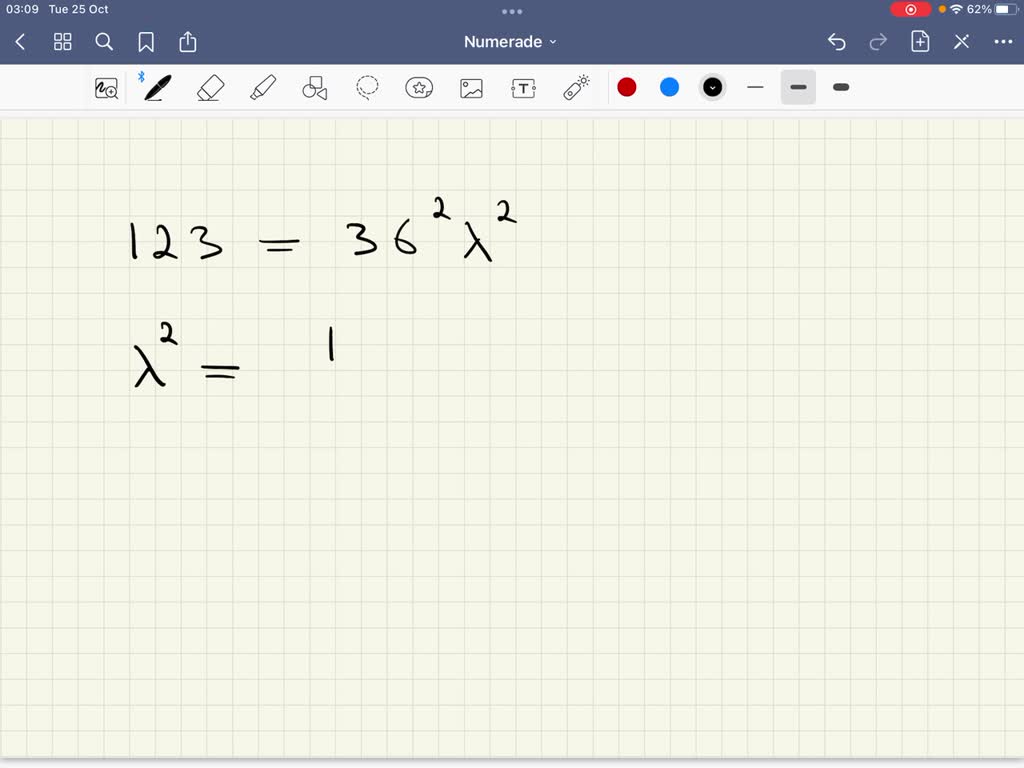This screenshot has width=1024, height=768.
Task: Toggle the zoom writing tool
Action: 105,87
